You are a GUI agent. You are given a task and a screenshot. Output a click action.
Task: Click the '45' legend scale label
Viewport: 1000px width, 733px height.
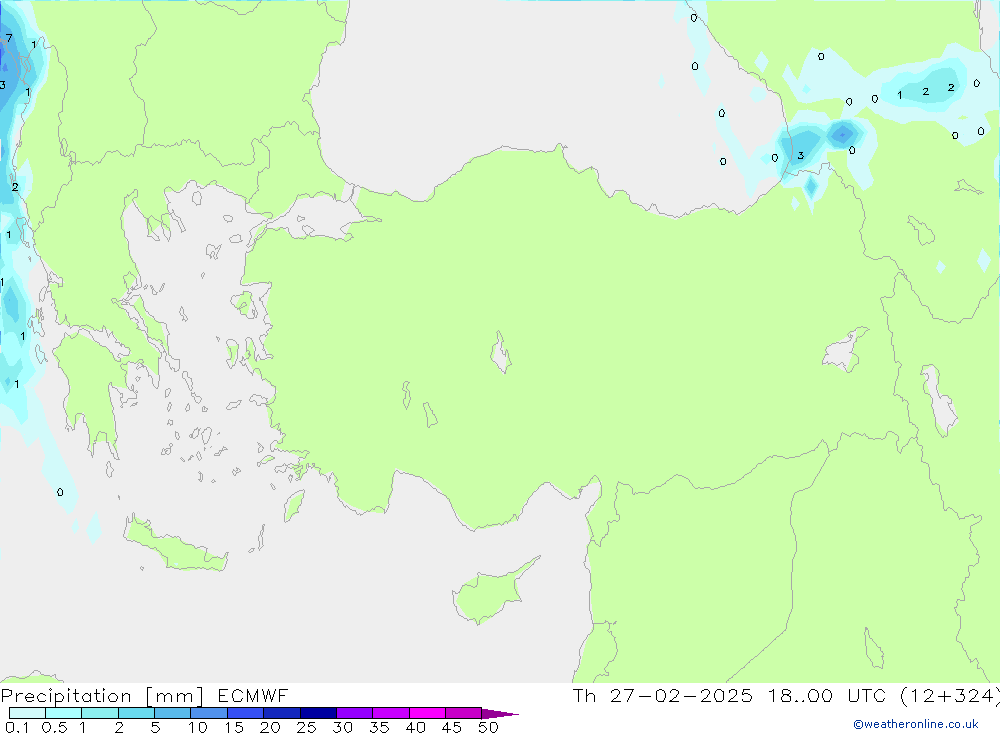(x=452, y=727)
